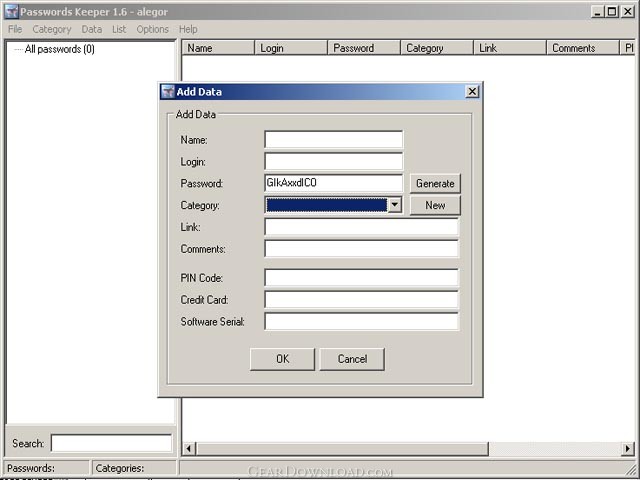The height and width of the screenshot is (480, 640).
Task: Click New to create a category
Action: (x=435, y=205)
